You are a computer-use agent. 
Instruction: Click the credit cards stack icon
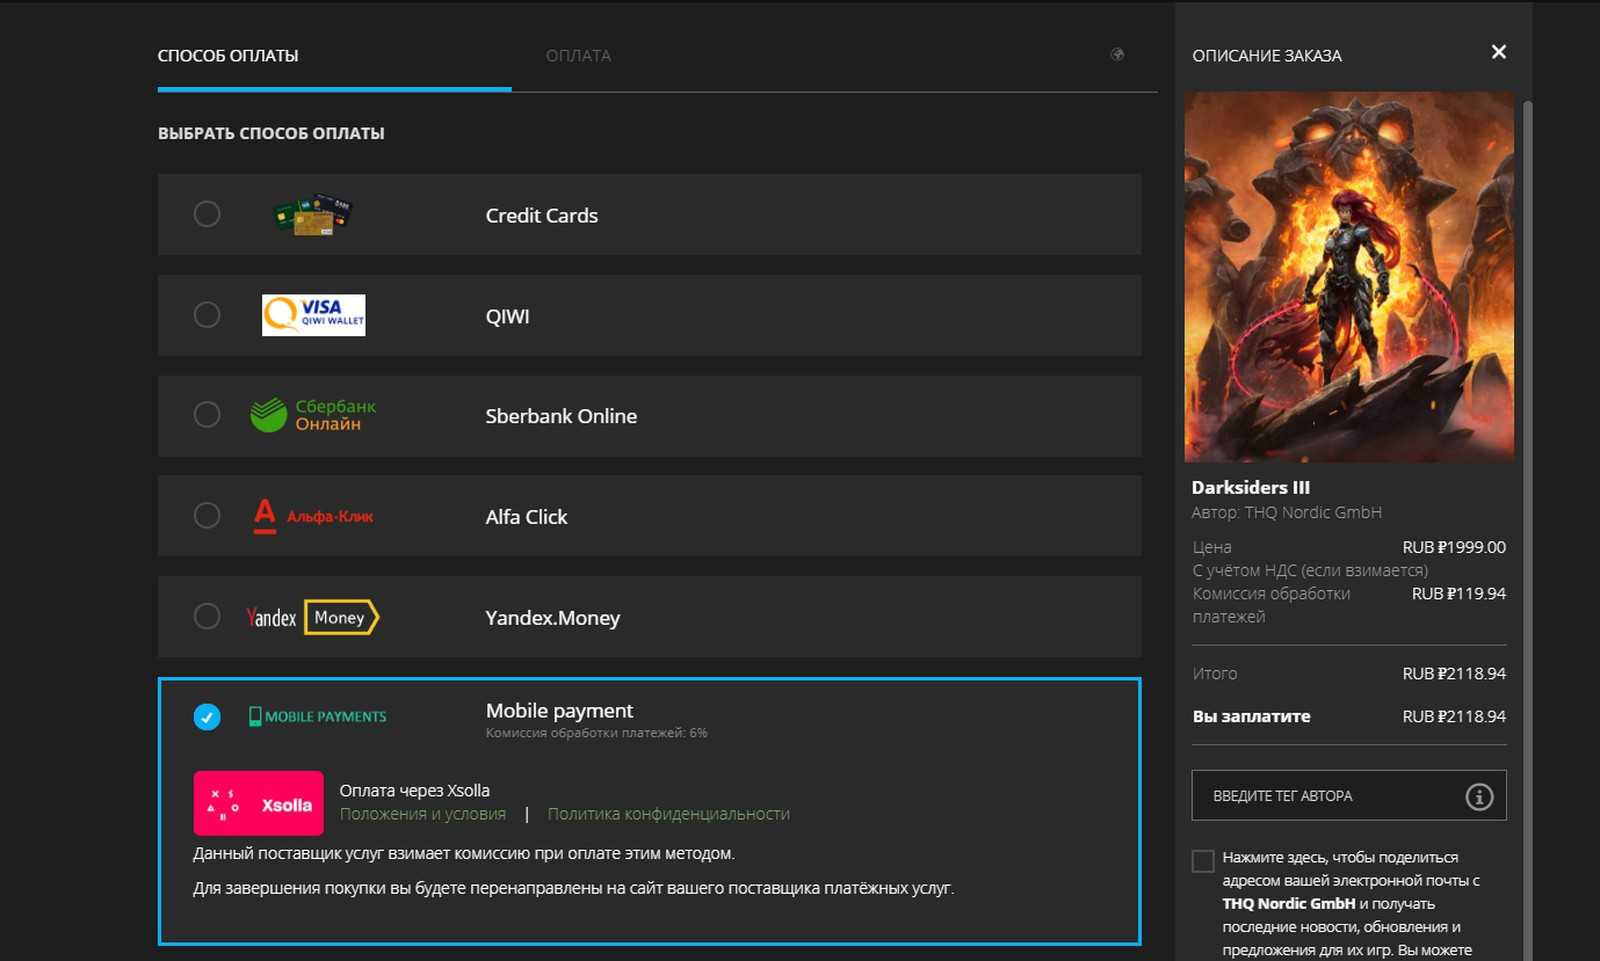[313, 214]
